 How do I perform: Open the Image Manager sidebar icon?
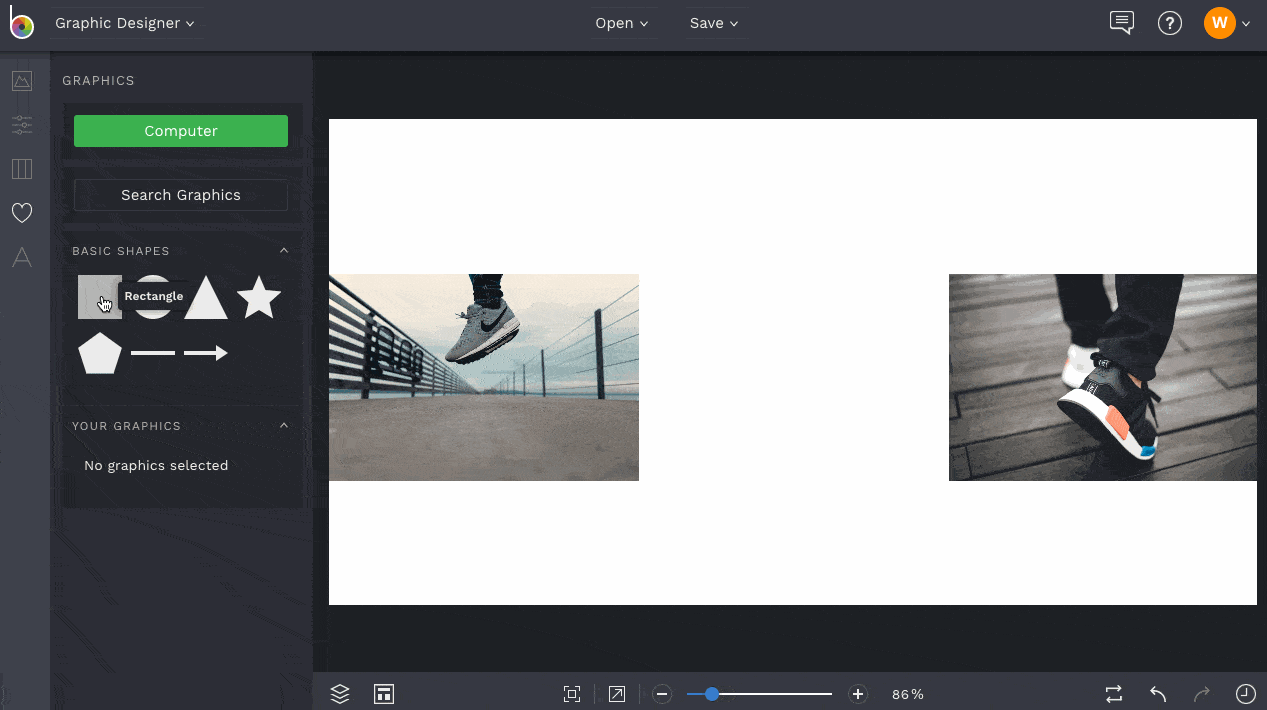(x=22, y=81)
